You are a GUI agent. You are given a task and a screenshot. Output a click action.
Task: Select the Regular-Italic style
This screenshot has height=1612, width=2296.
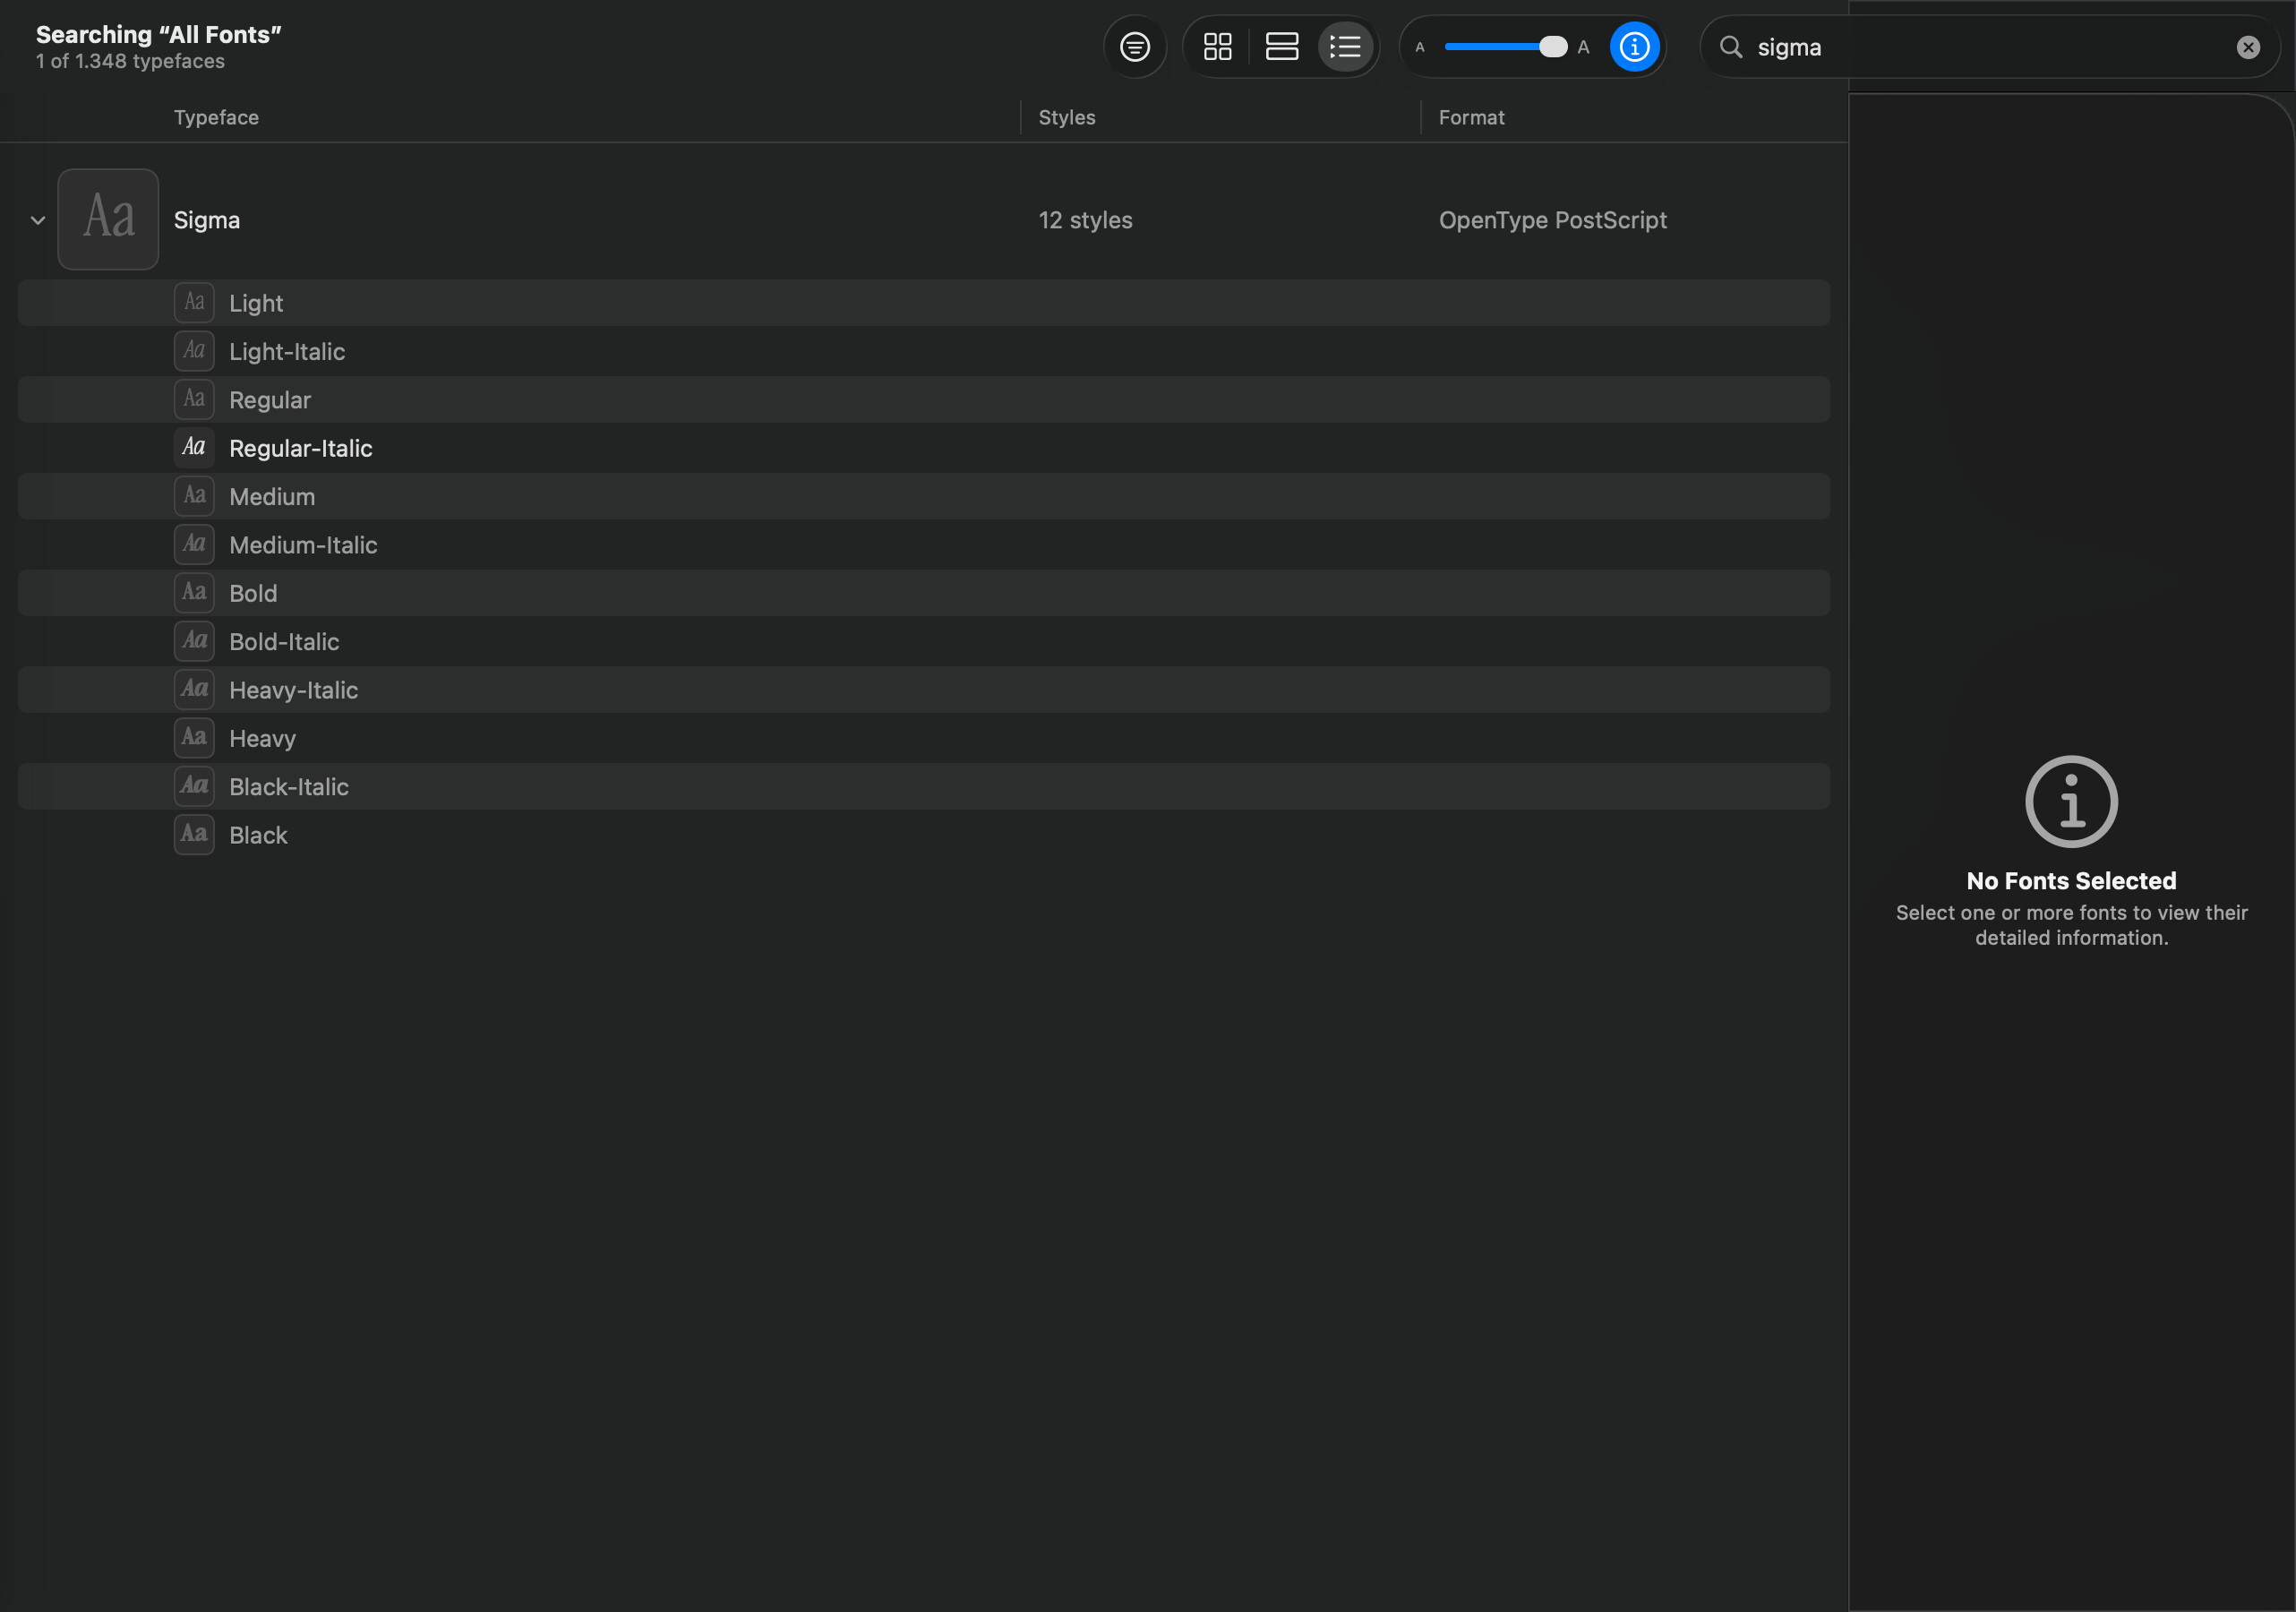pyautogui.click(x=300, y=448)
